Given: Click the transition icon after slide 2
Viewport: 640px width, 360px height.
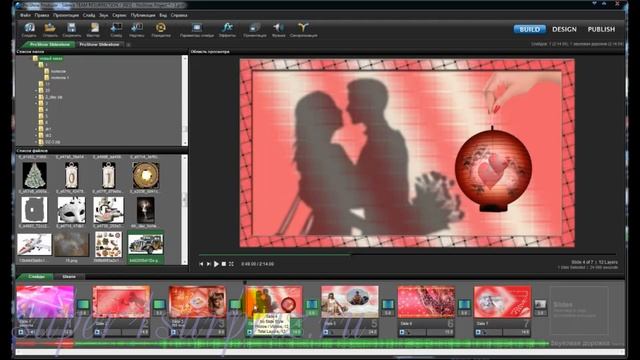Looking at the screenshot, I should (159, 305).
